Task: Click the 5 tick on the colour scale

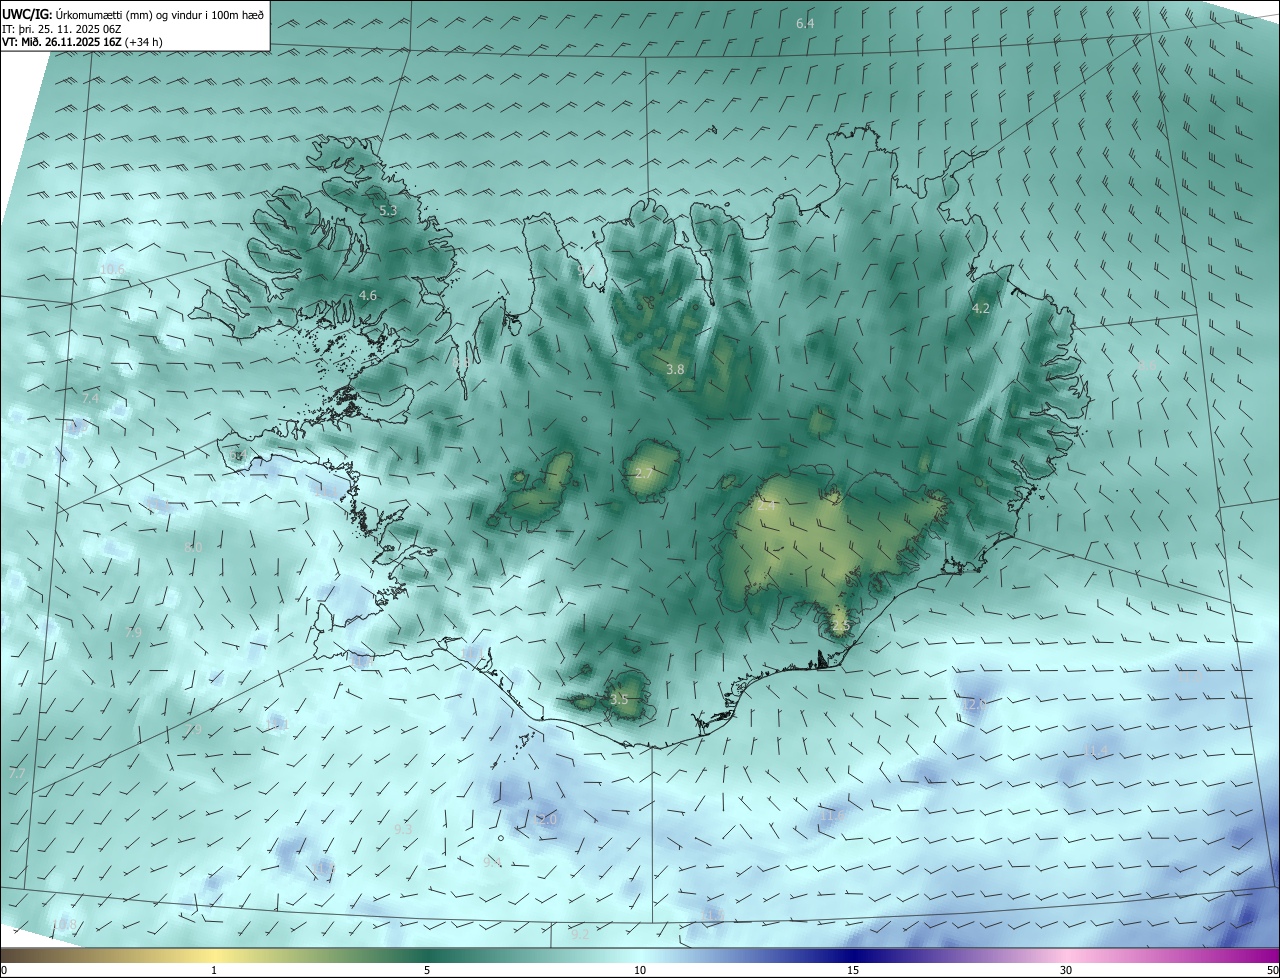Action: pos(427,970)
